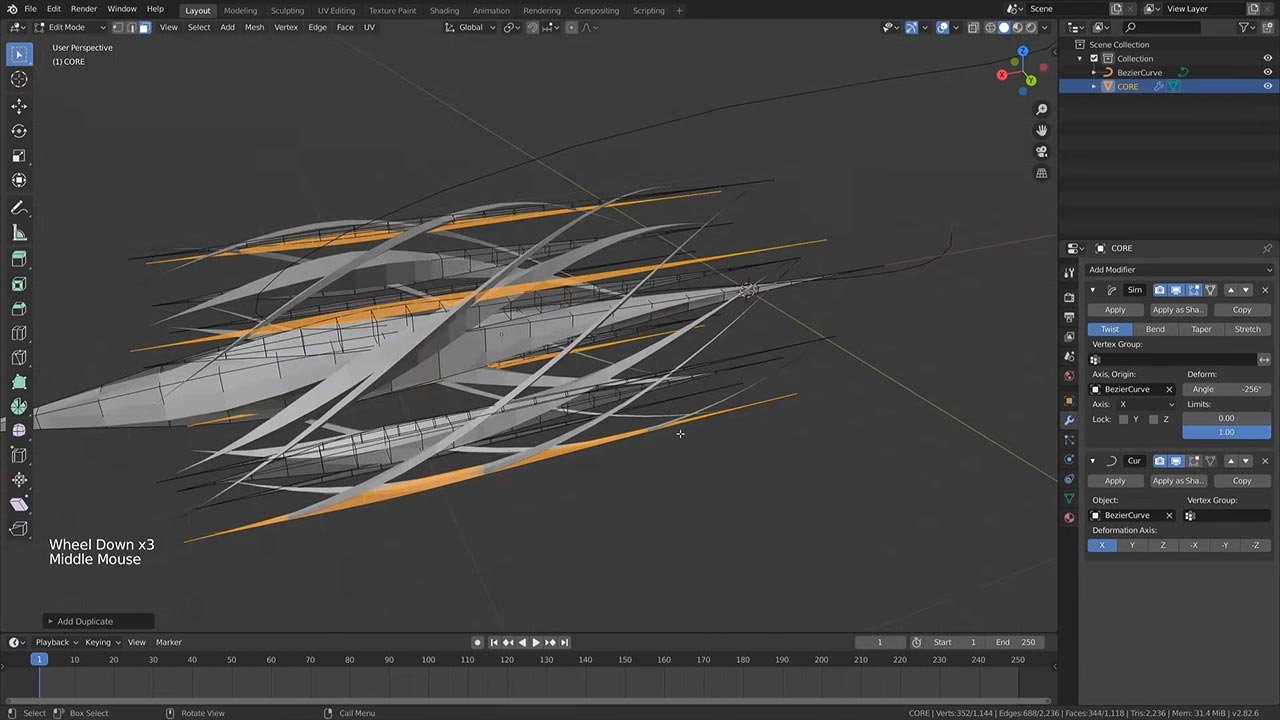Screen dimensions: 1280x720
Task: Switch to face select mode
Action: 145,27
